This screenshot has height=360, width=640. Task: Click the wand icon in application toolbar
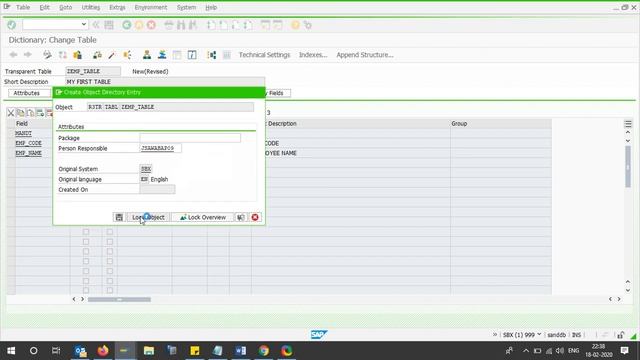111,55
